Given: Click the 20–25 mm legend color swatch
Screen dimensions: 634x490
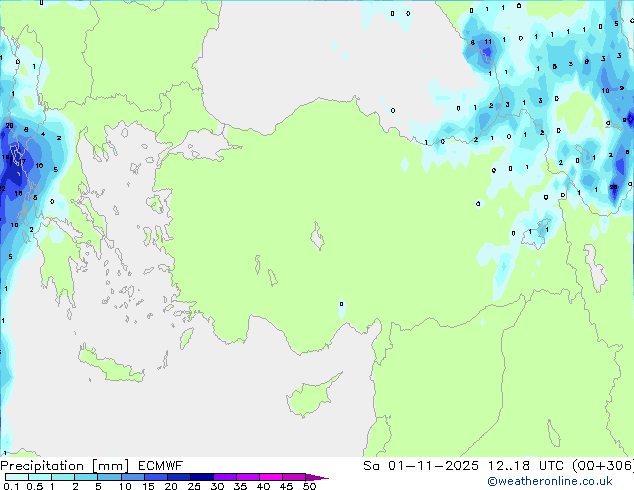Looking at the screenshot, I should pos(178,477).
